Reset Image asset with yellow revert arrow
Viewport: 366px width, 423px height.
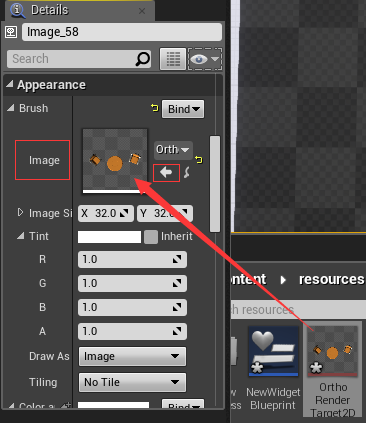199,160
